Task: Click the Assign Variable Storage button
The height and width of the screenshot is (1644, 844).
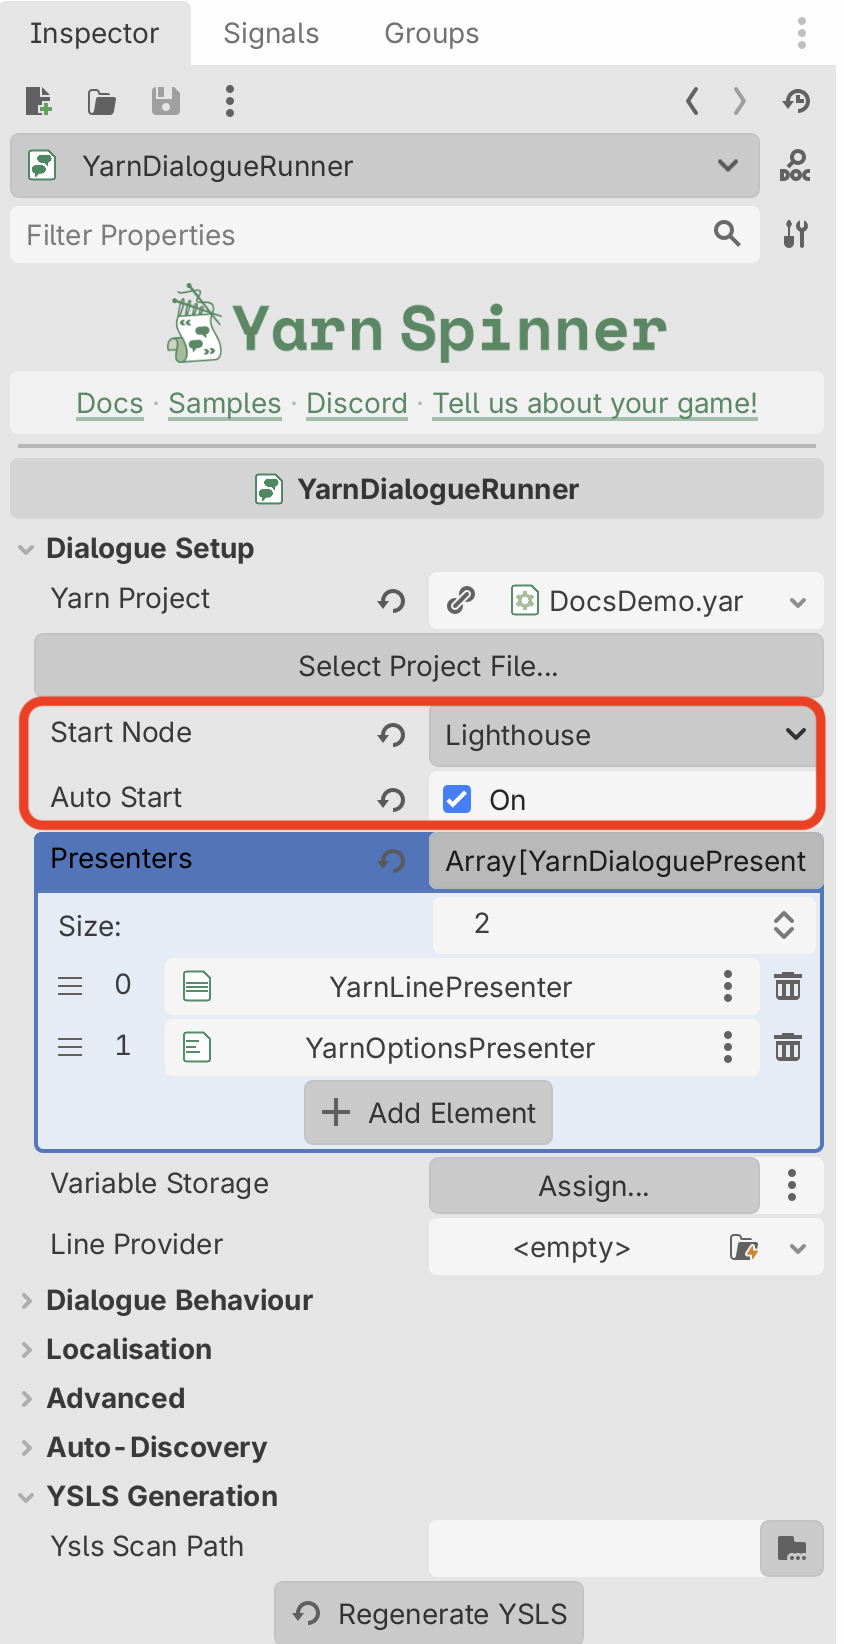Action: (594, 1185)
